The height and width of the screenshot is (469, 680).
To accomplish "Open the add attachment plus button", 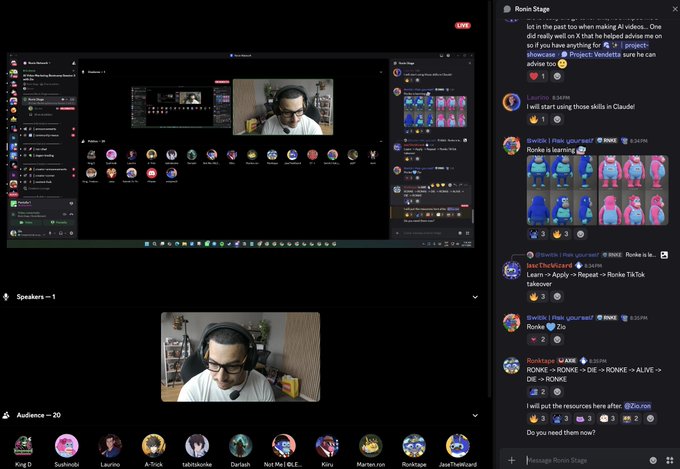I will pos(512,460).
